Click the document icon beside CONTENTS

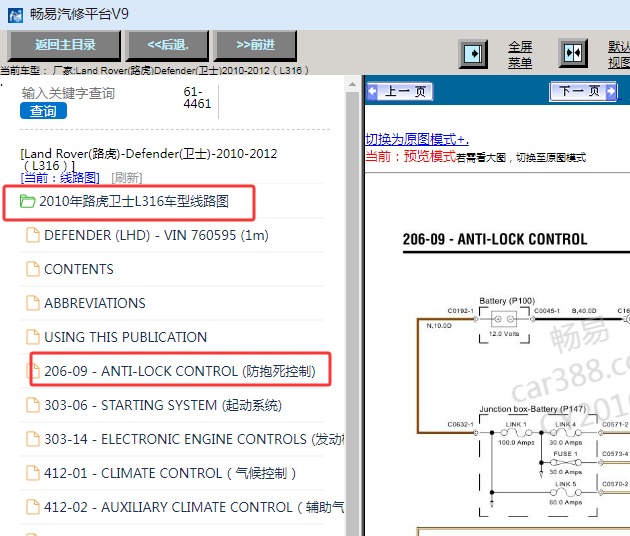coord(33,269)
